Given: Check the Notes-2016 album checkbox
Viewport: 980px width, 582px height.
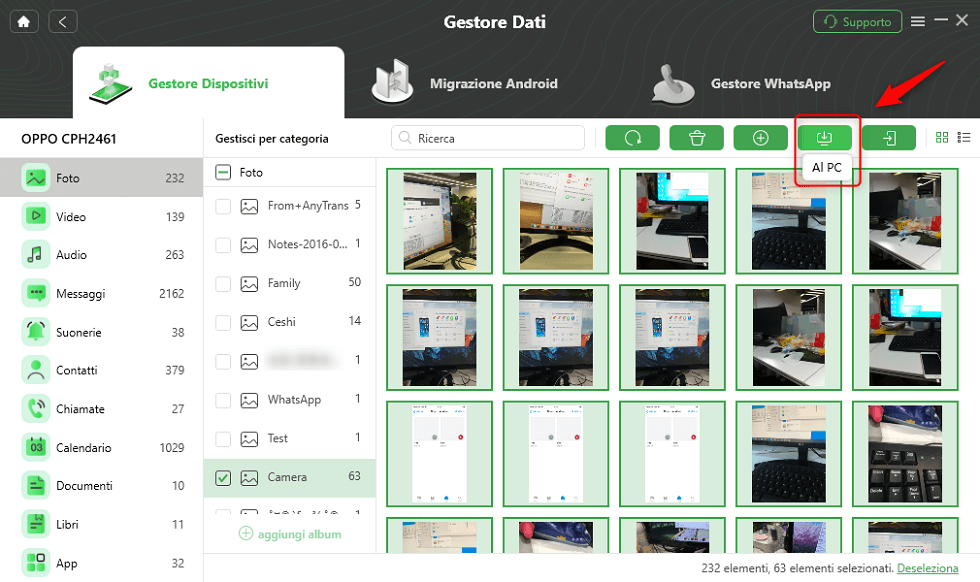Looking at the screenshot, I should [223, 244].
